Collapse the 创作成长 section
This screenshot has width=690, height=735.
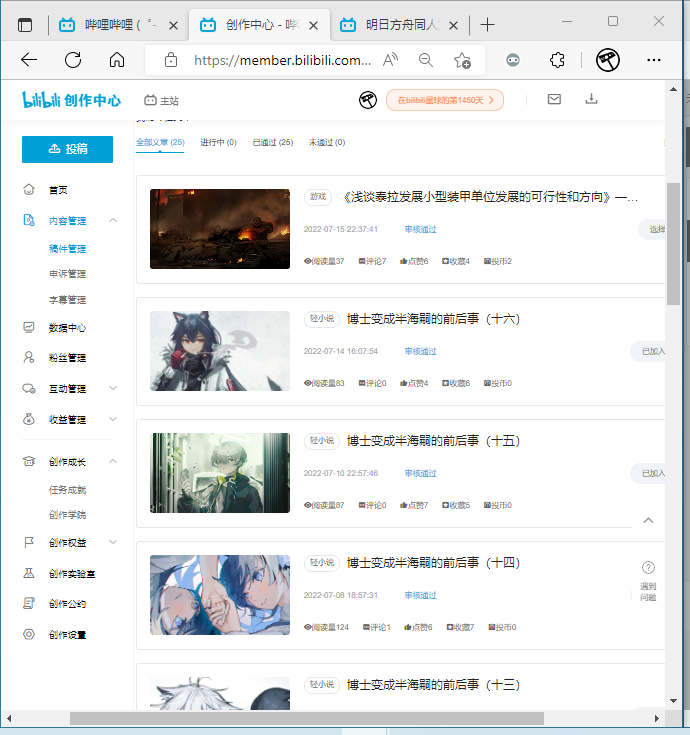click(x=113, y=461)
